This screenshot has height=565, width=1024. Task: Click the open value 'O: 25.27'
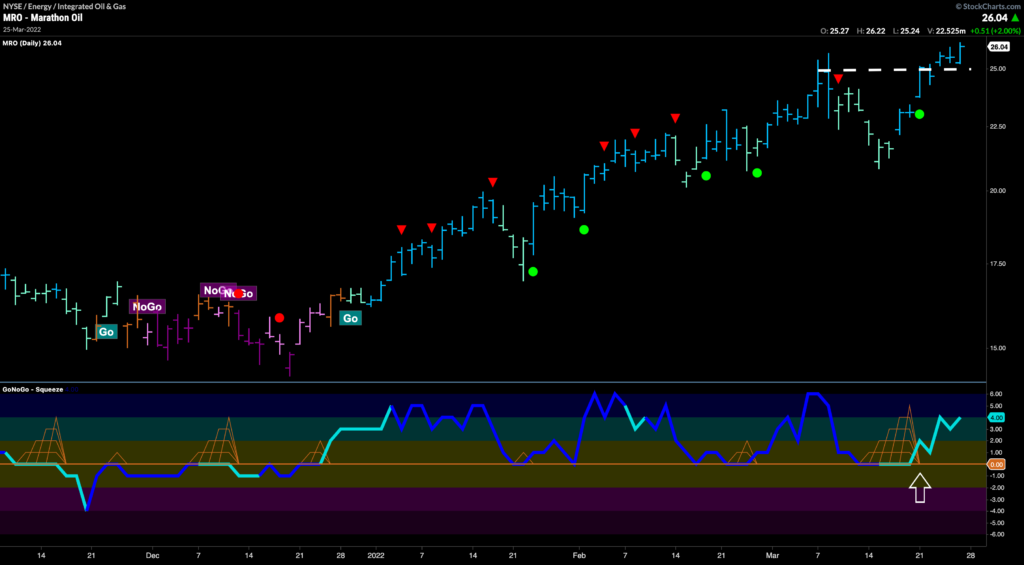click(x=833, y=31)
